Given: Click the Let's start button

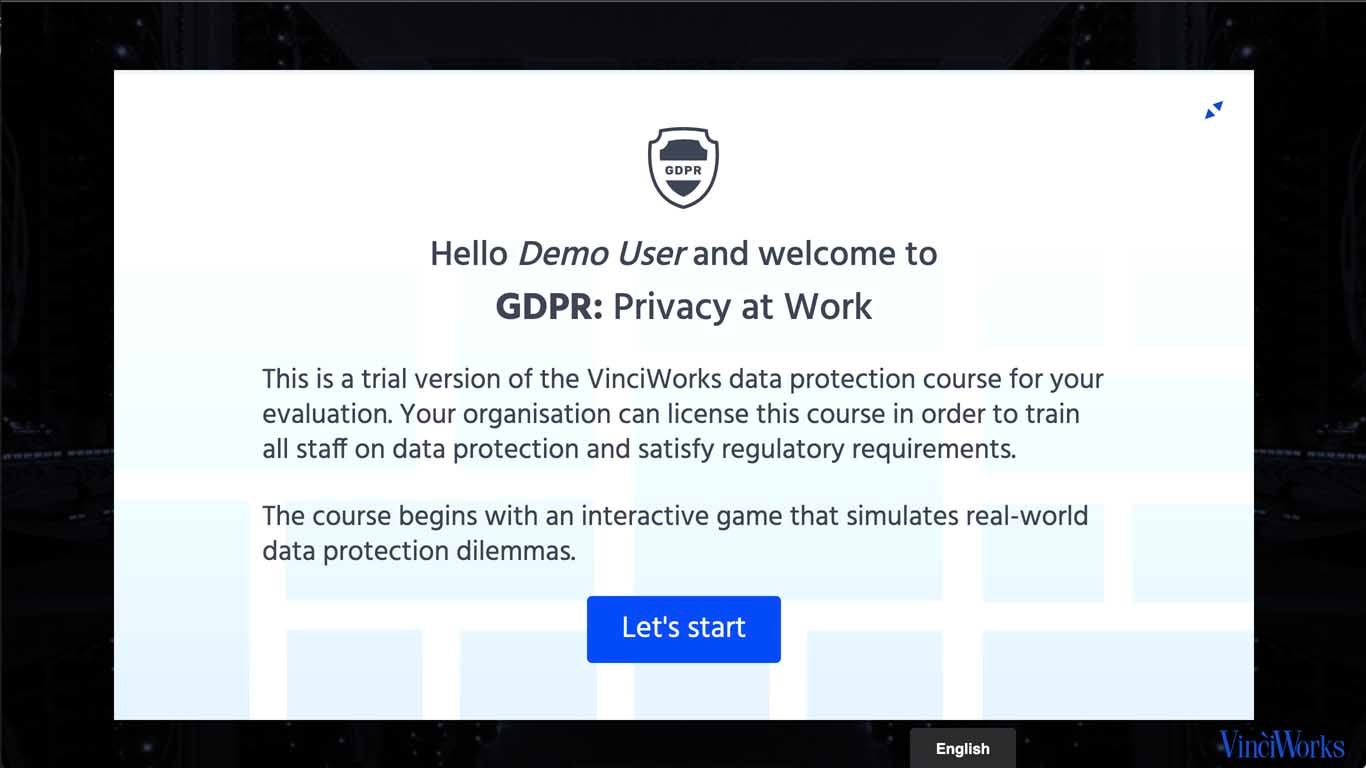Looking at the screenshot, I should (x=683, y=629).
